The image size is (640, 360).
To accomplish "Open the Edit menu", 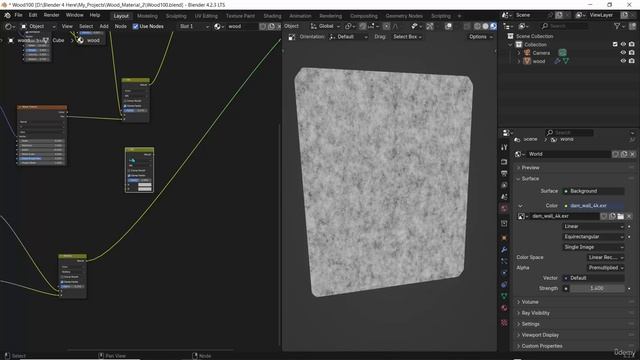I will (33, 15).
